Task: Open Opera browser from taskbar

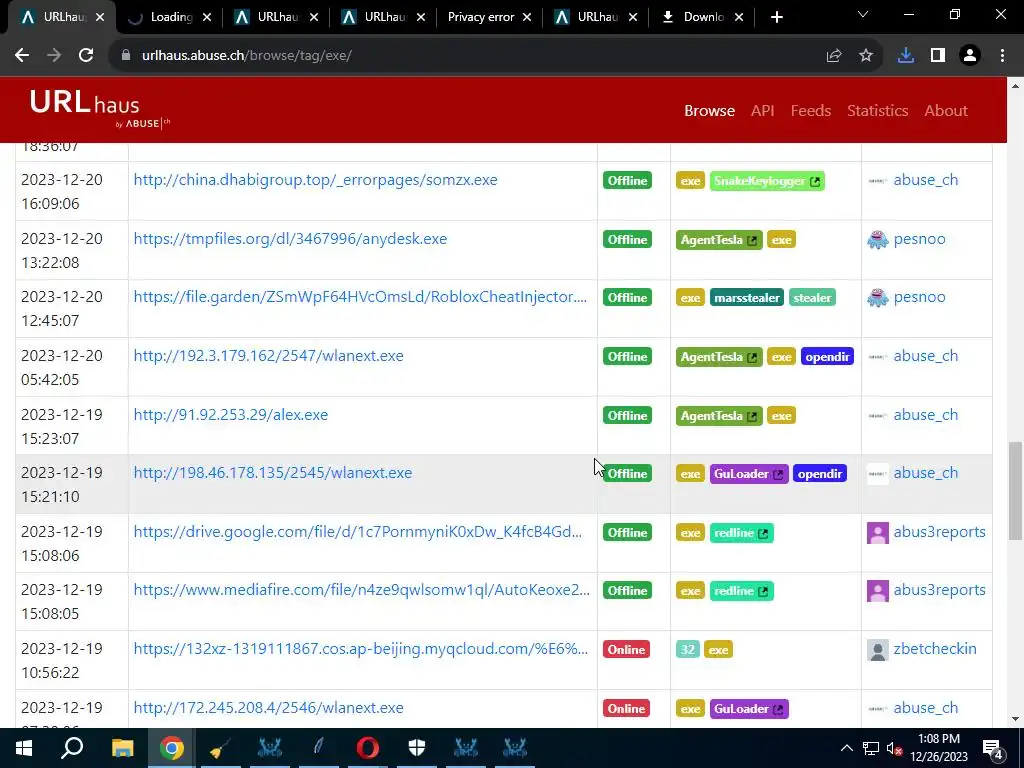Action: (368, 748)
